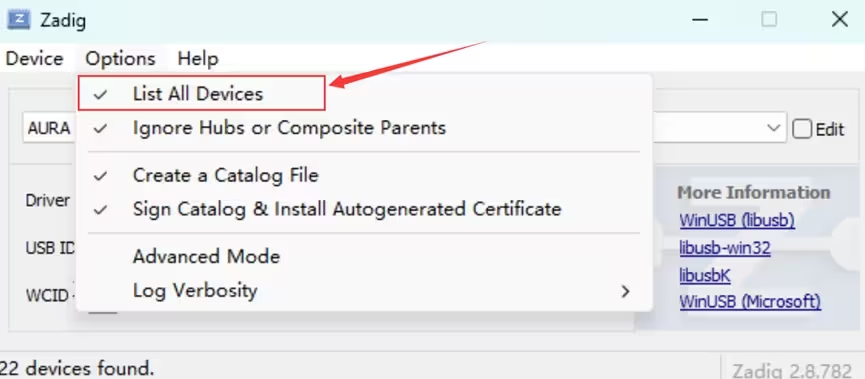Close the Options menu from the menu bar
Image resolution: width=865 pixels, height=379 pixels.
(120, 58)
